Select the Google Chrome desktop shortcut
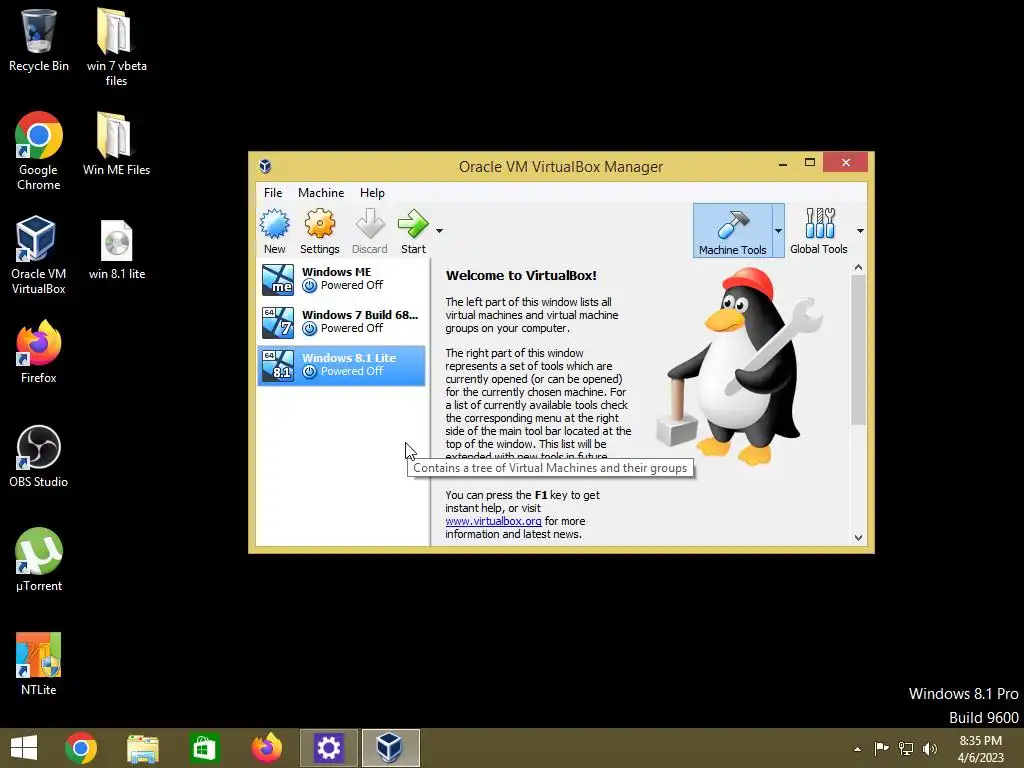The width and height of the screenshot is (1024, 768). click(39, 151)
